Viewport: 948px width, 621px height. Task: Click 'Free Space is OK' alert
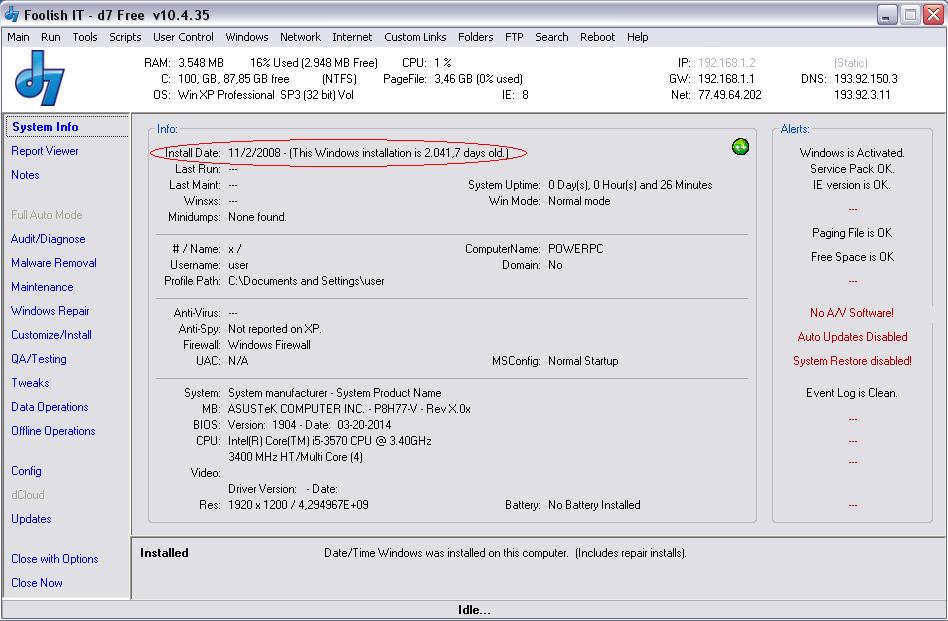(852, 257)
